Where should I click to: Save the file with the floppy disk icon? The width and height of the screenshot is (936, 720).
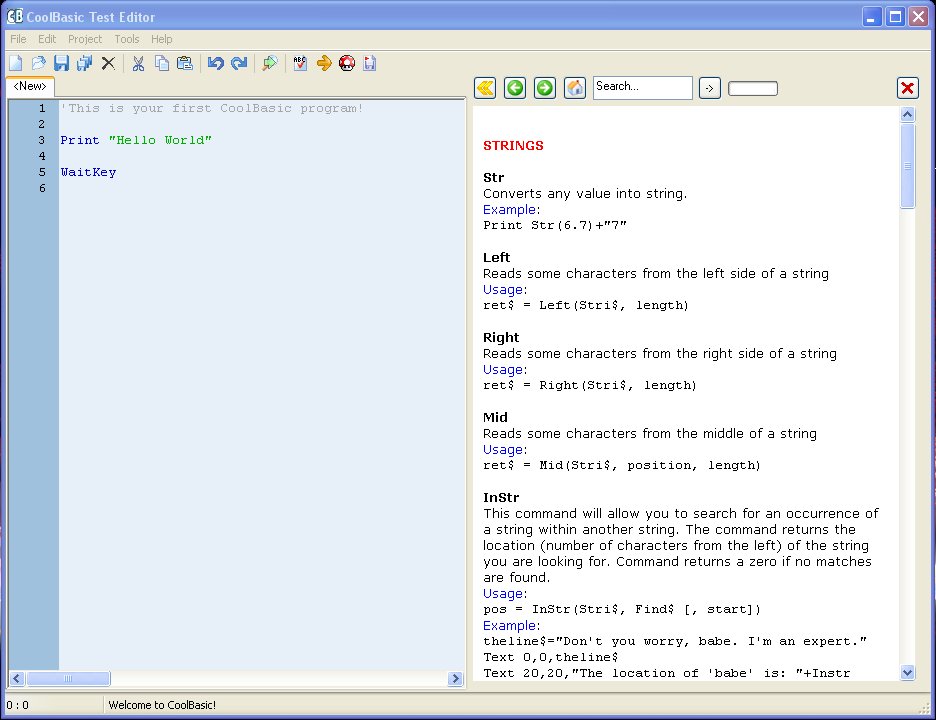[61, 63]
